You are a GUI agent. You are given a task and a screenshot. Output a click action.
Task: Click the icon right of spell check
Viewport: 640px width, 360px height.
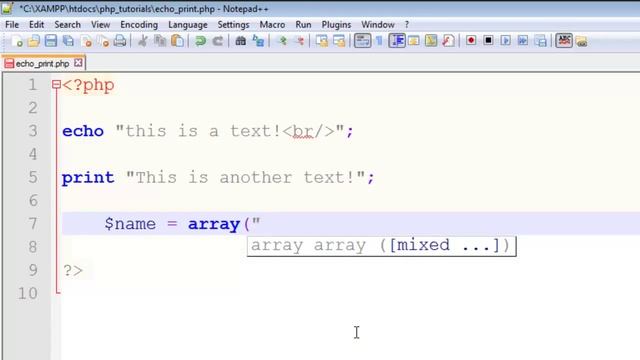pyautogui.click(x=582, y=41)
